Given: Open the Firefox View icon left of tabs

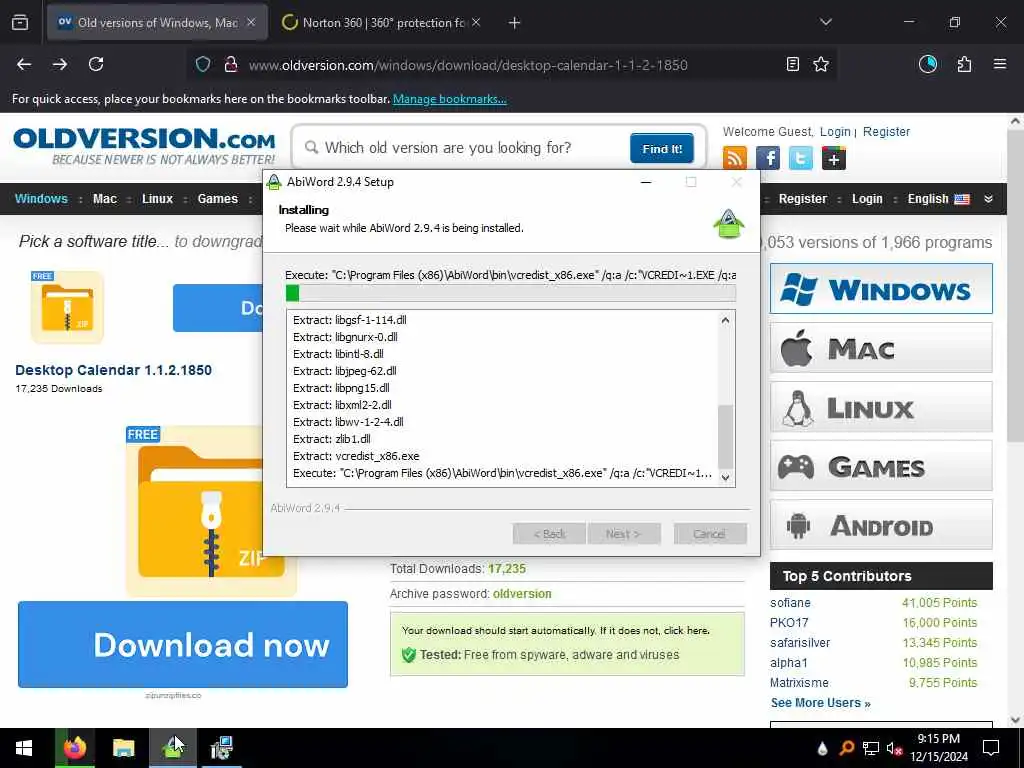Looking at the screenshot, I should (20, 22).
